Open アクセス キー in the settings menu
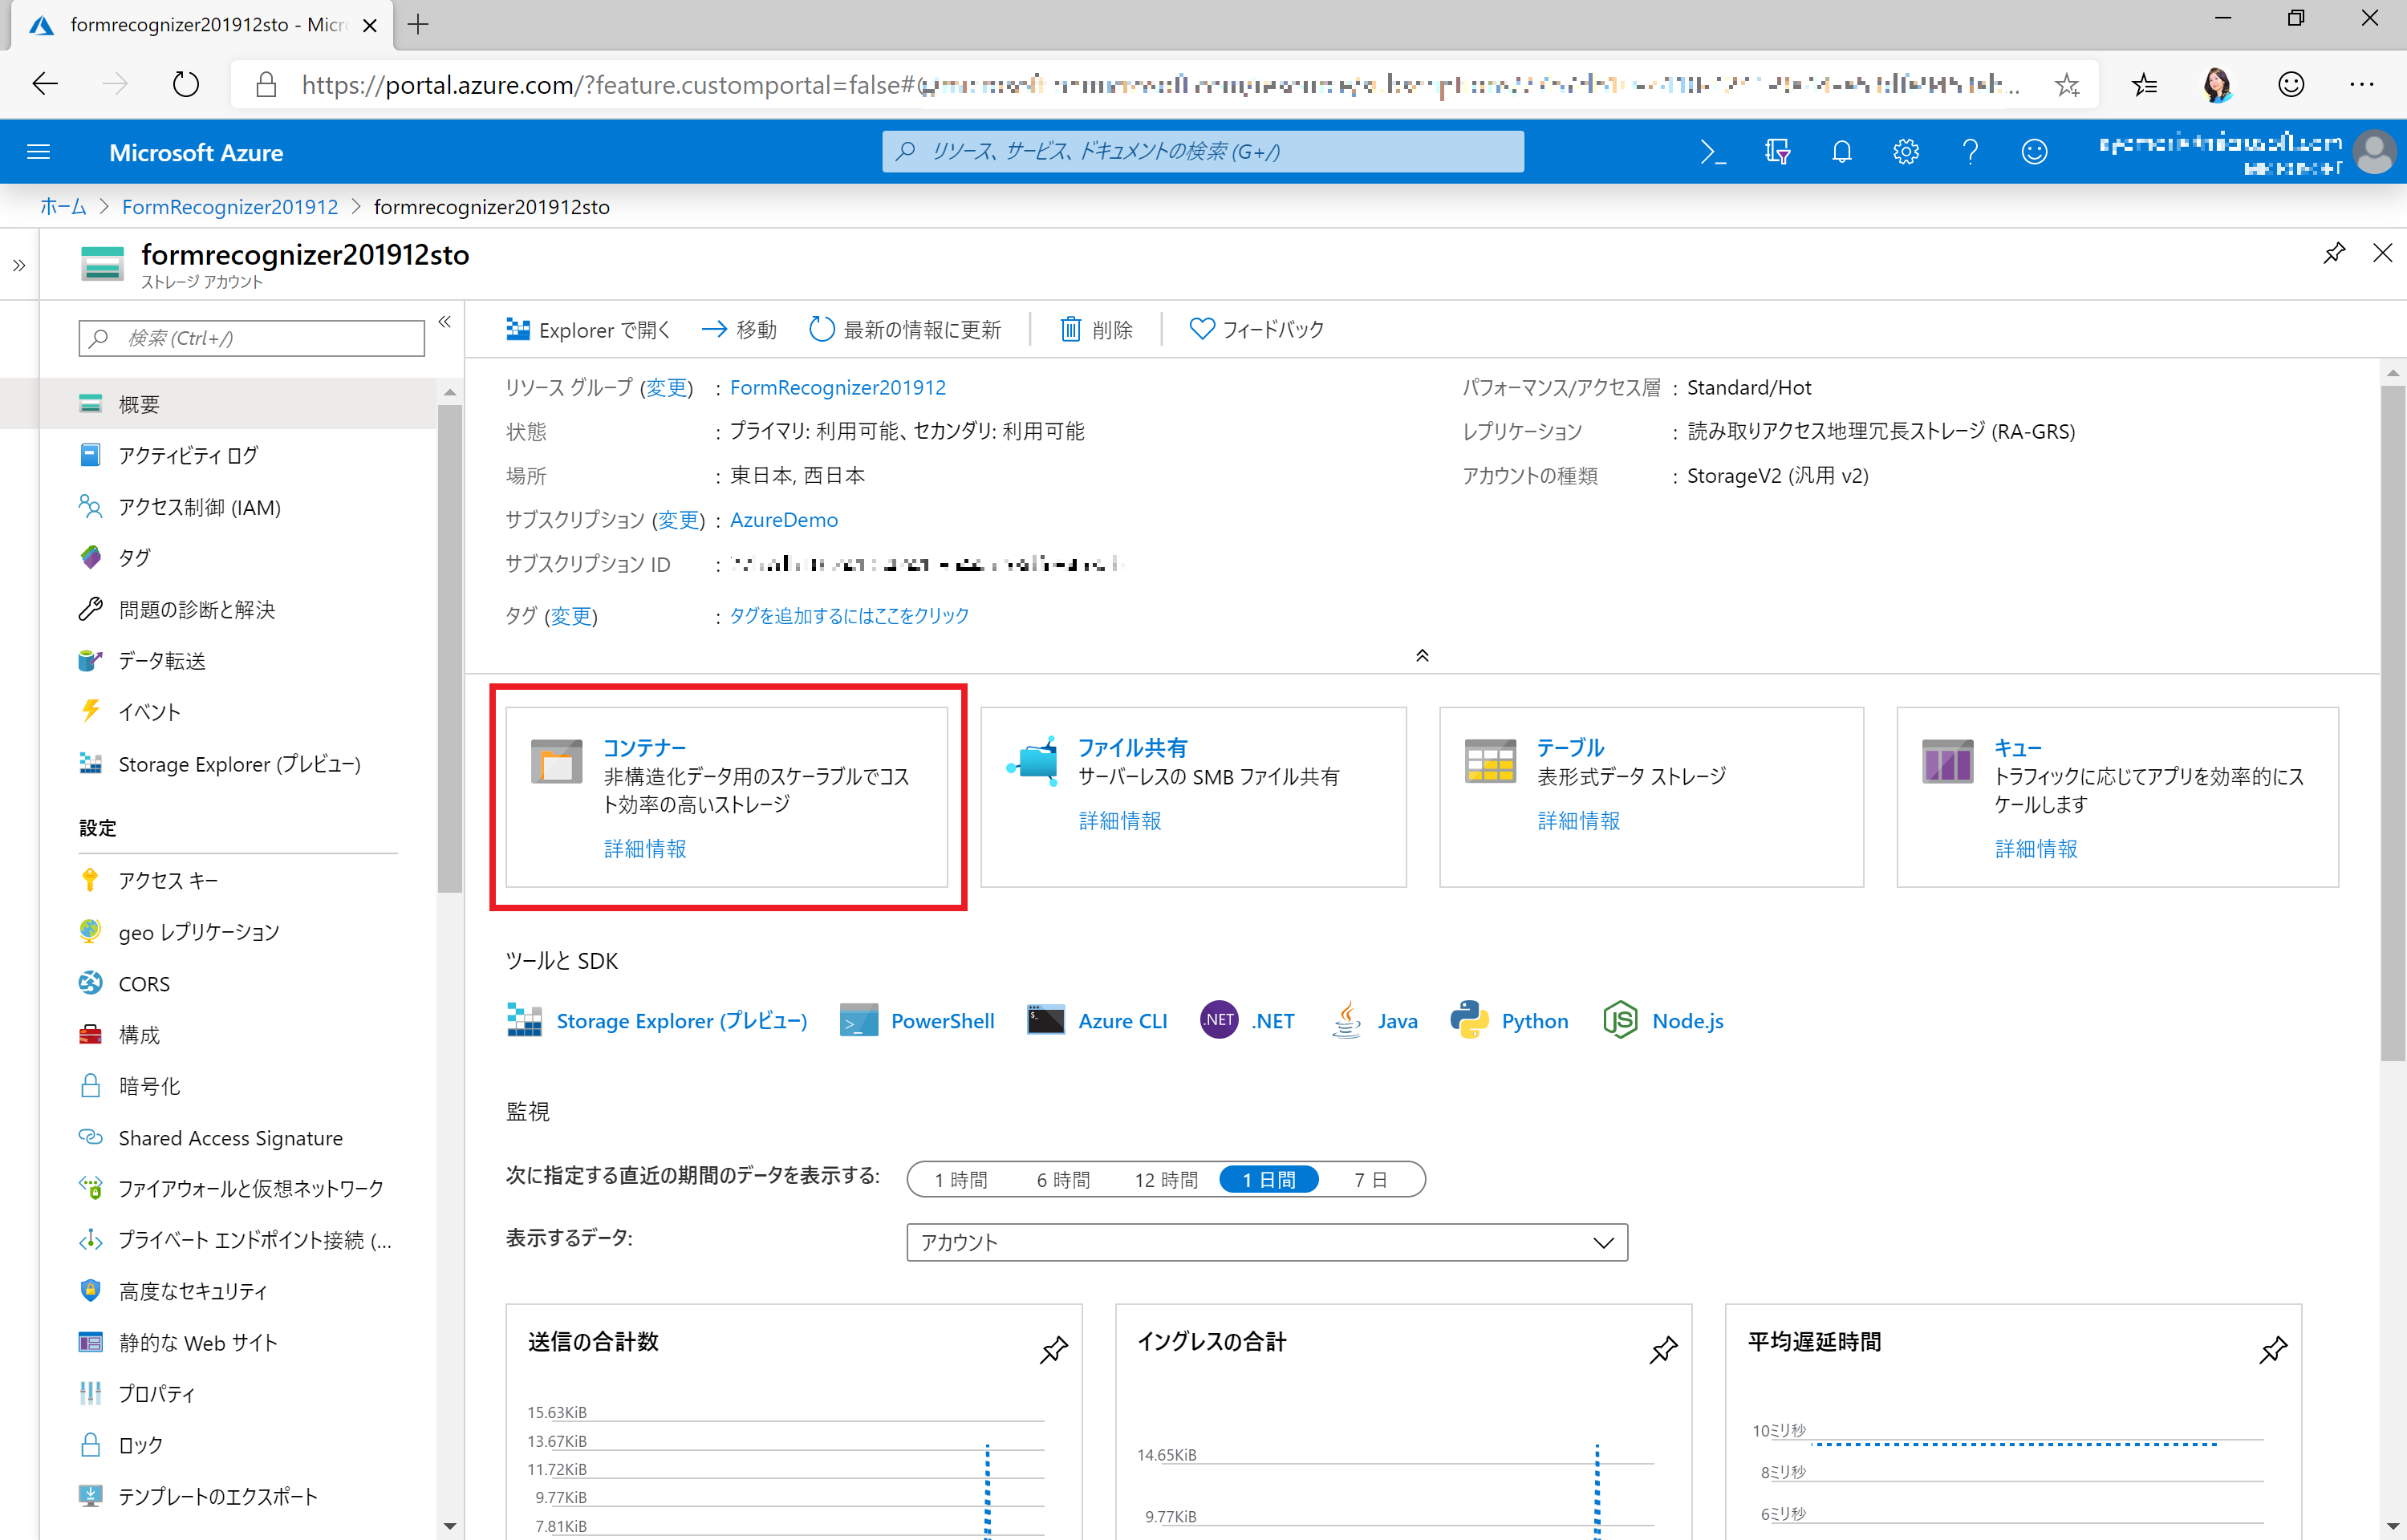 pyautogui.click(x=167, y=880)
